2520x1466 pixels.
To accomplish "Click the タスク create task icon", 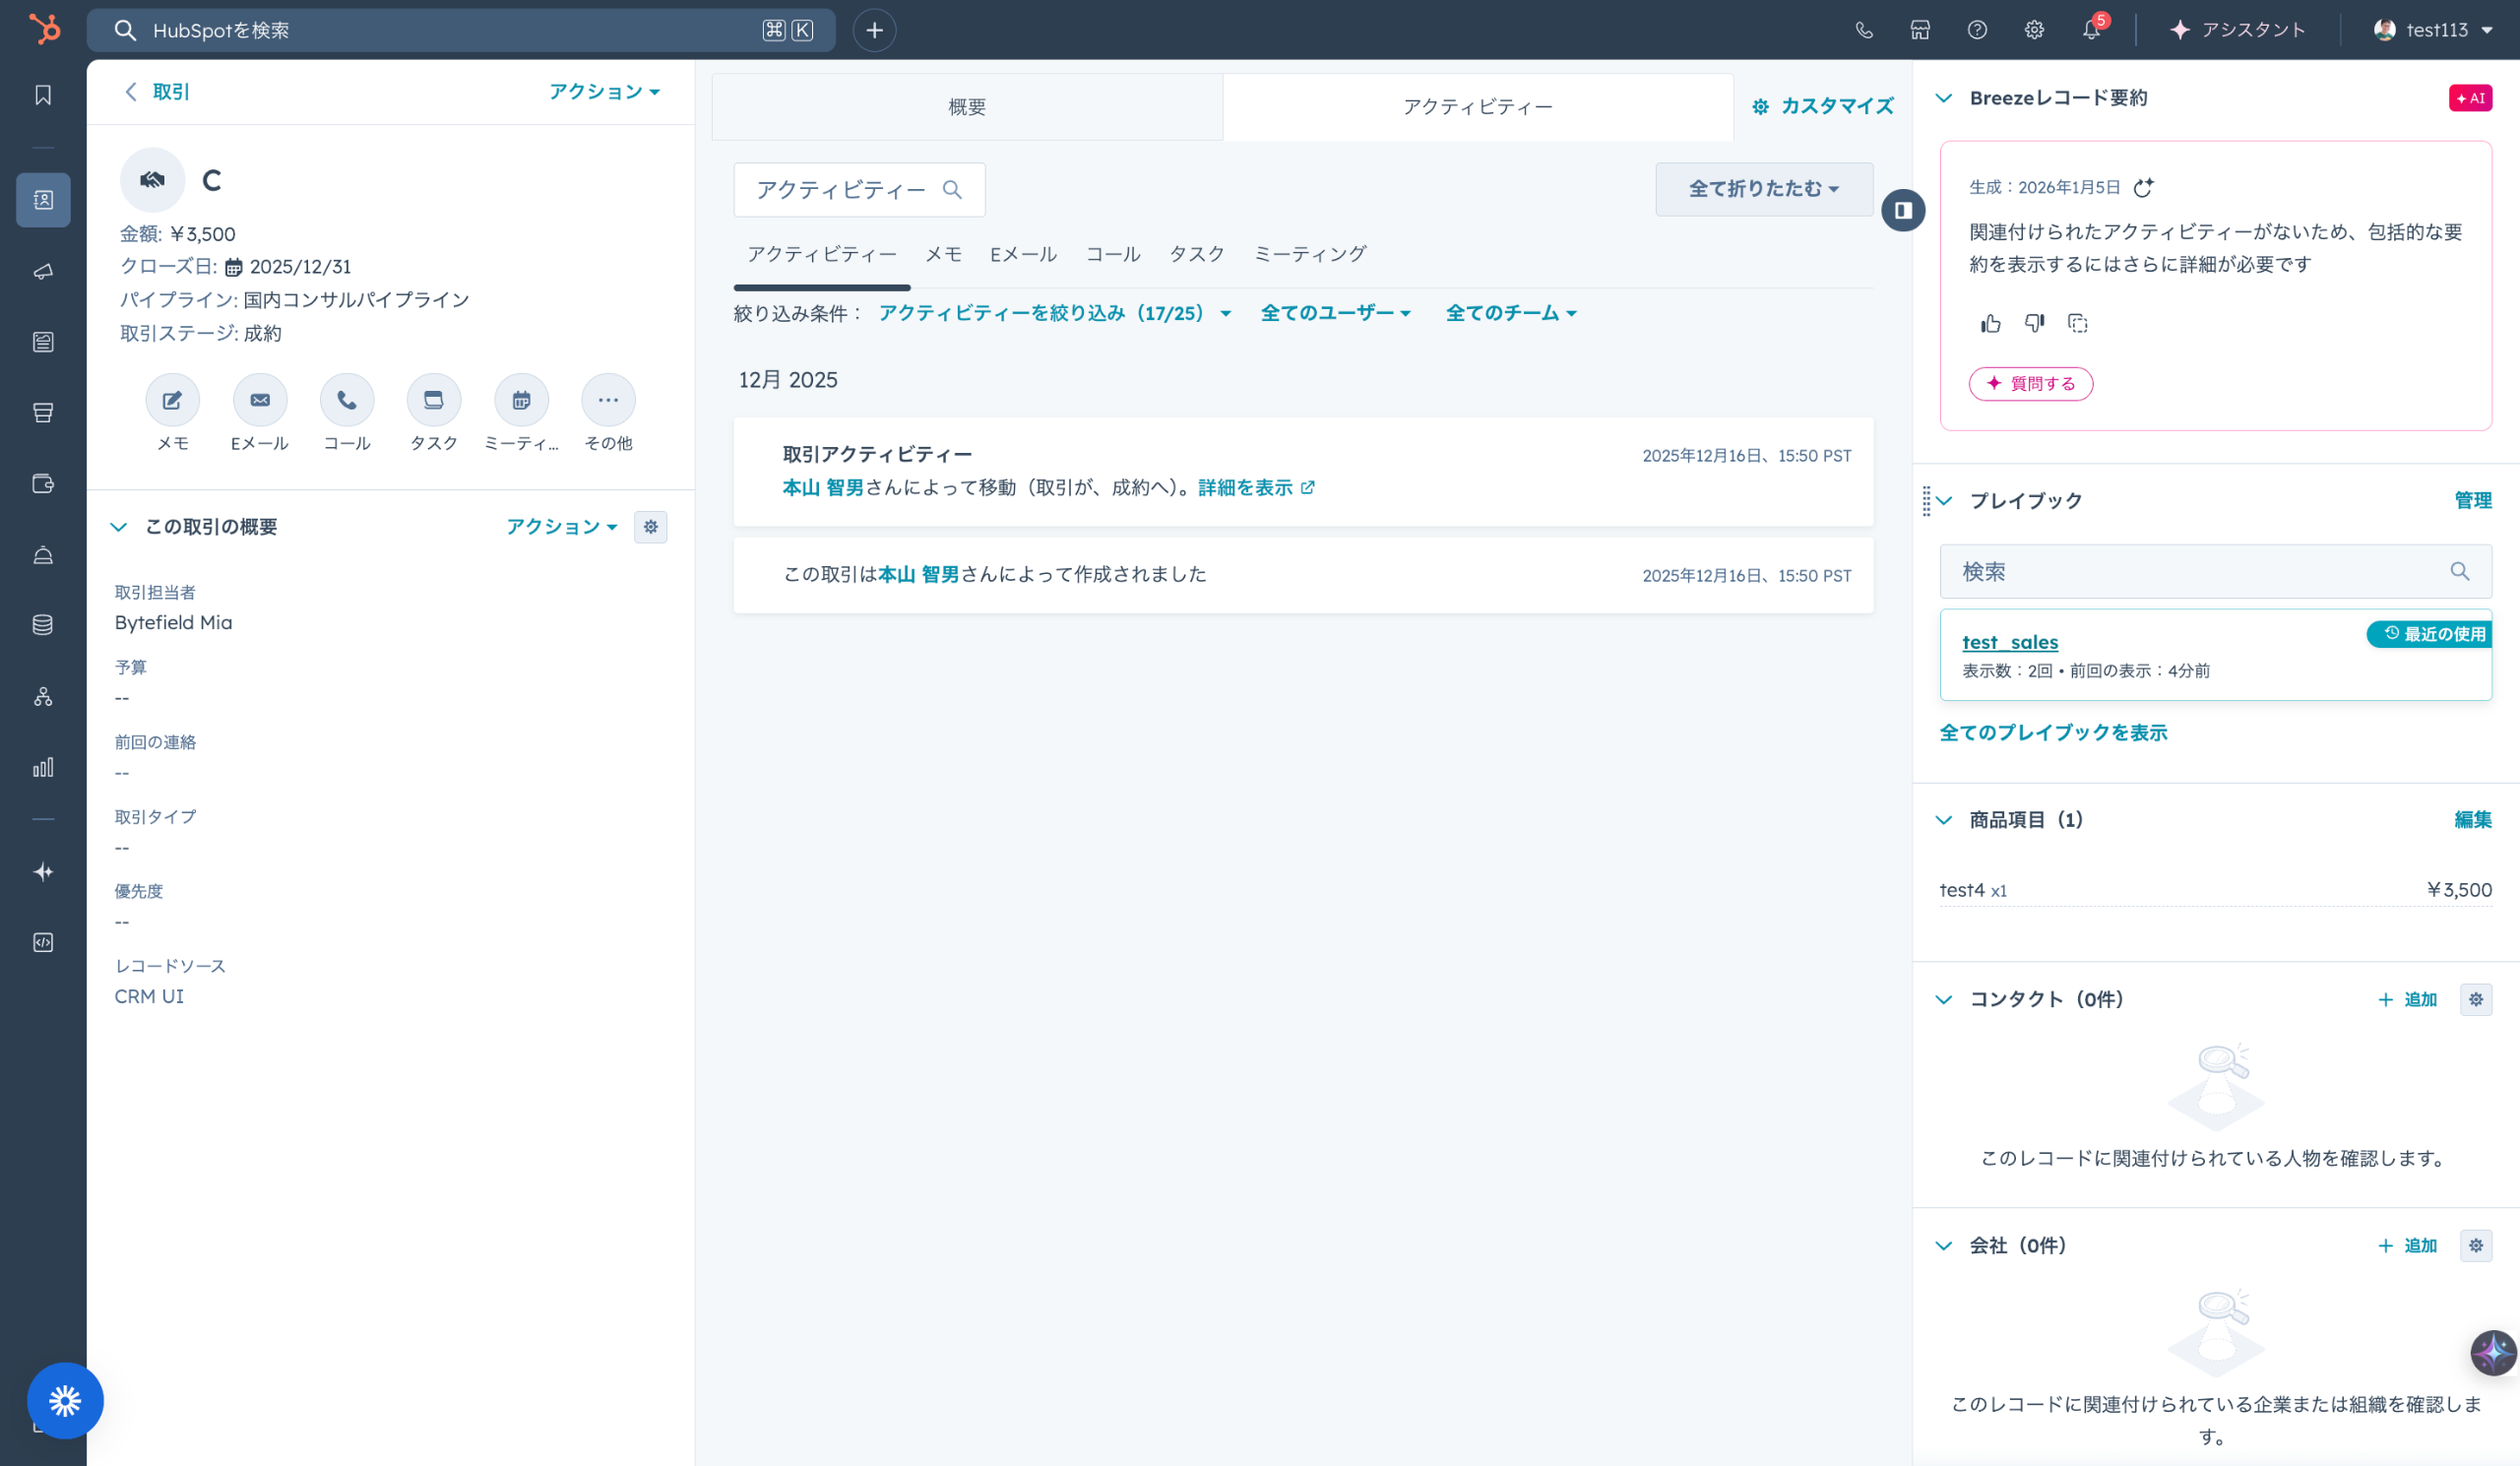I will pos(433,400).
